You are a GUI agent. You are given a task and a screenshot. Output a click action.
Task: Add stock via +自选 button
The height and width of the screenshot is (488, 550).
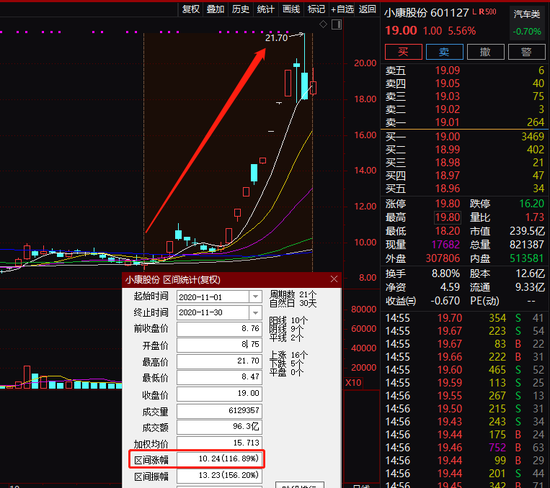342,9
